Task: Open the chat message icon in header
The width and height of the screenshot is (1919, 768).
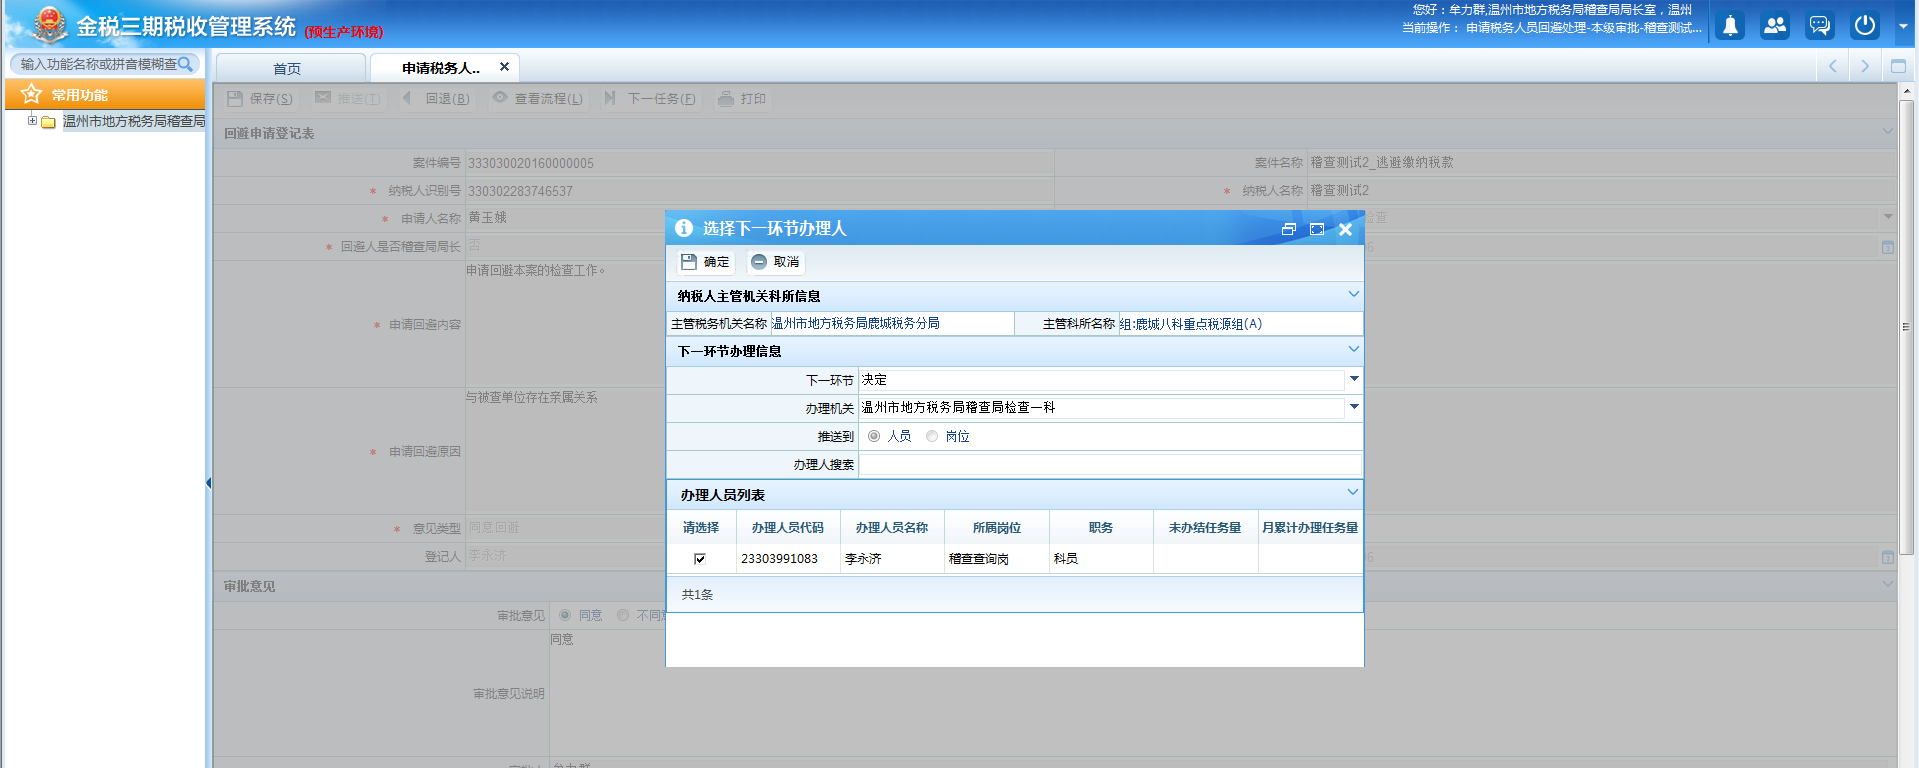Action: click(x=1820, y=26)
